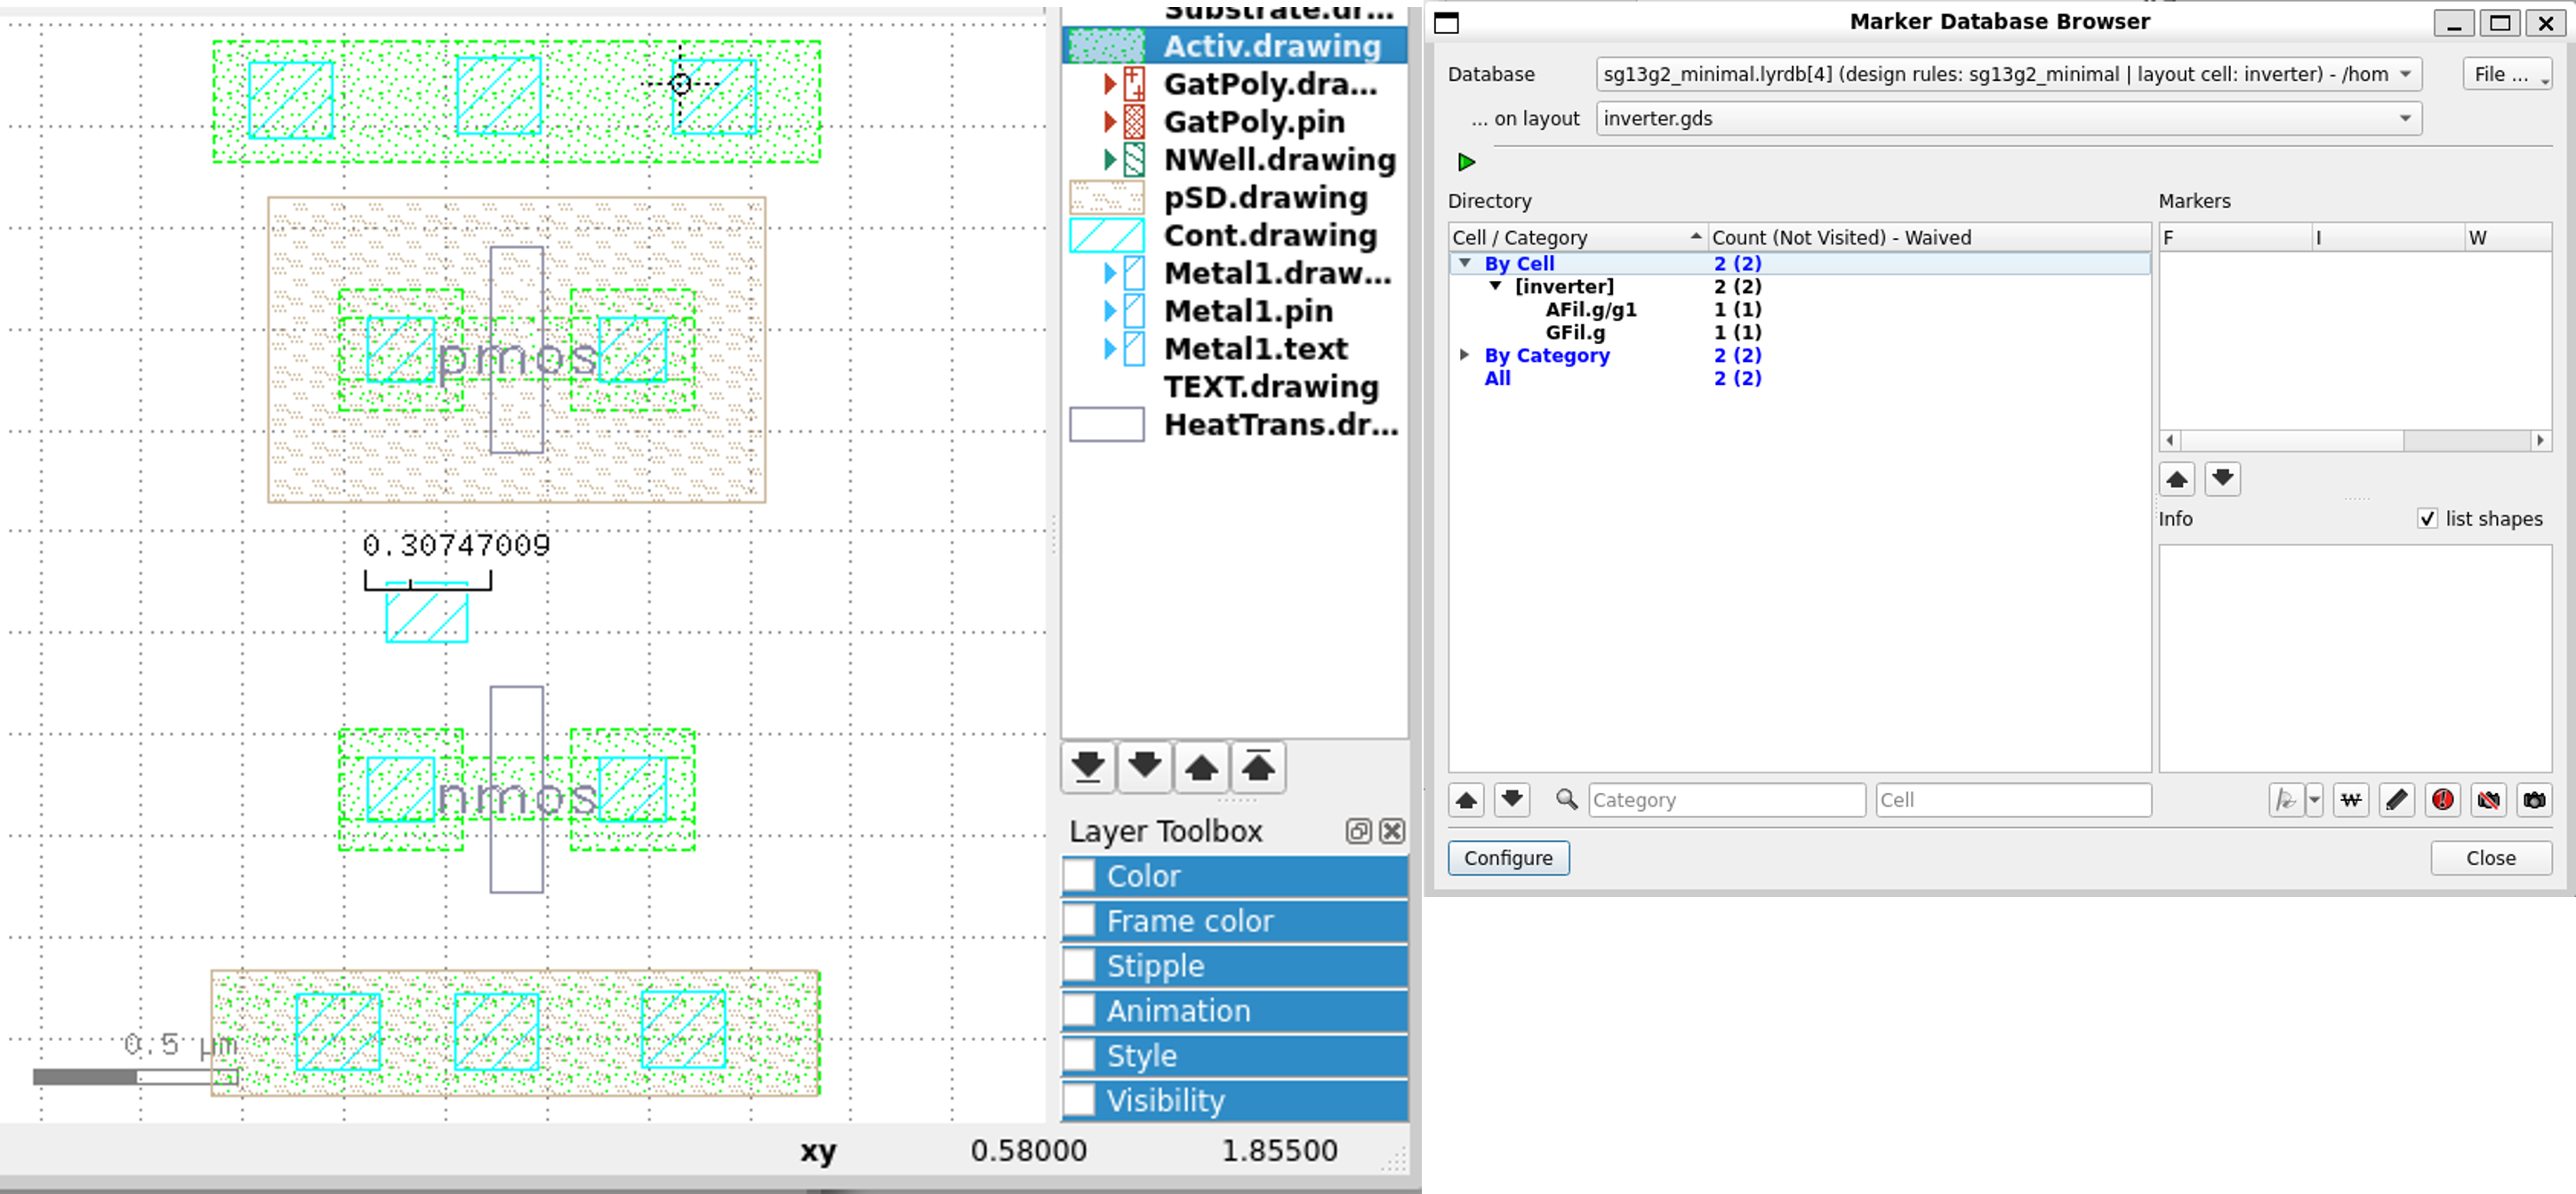
Task: Click the remove snapshot crossed camera icon
Action: click(x=2488, y=800)
